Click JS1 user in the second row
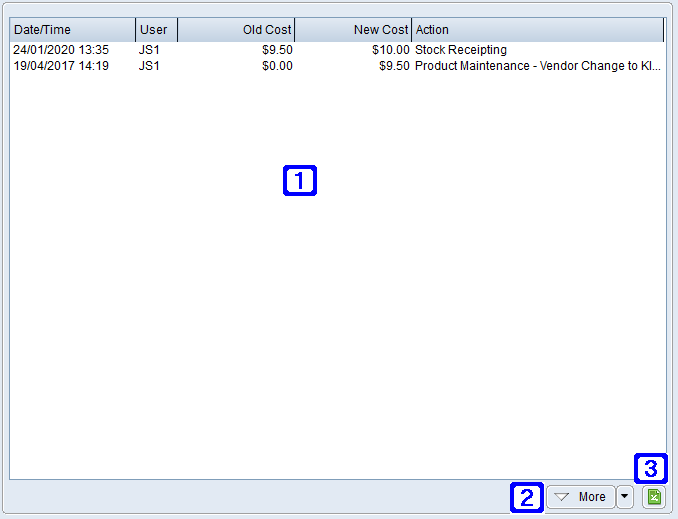Image resolution: width=678 pixels, height=519 pixels. click(x=150, y=66)
